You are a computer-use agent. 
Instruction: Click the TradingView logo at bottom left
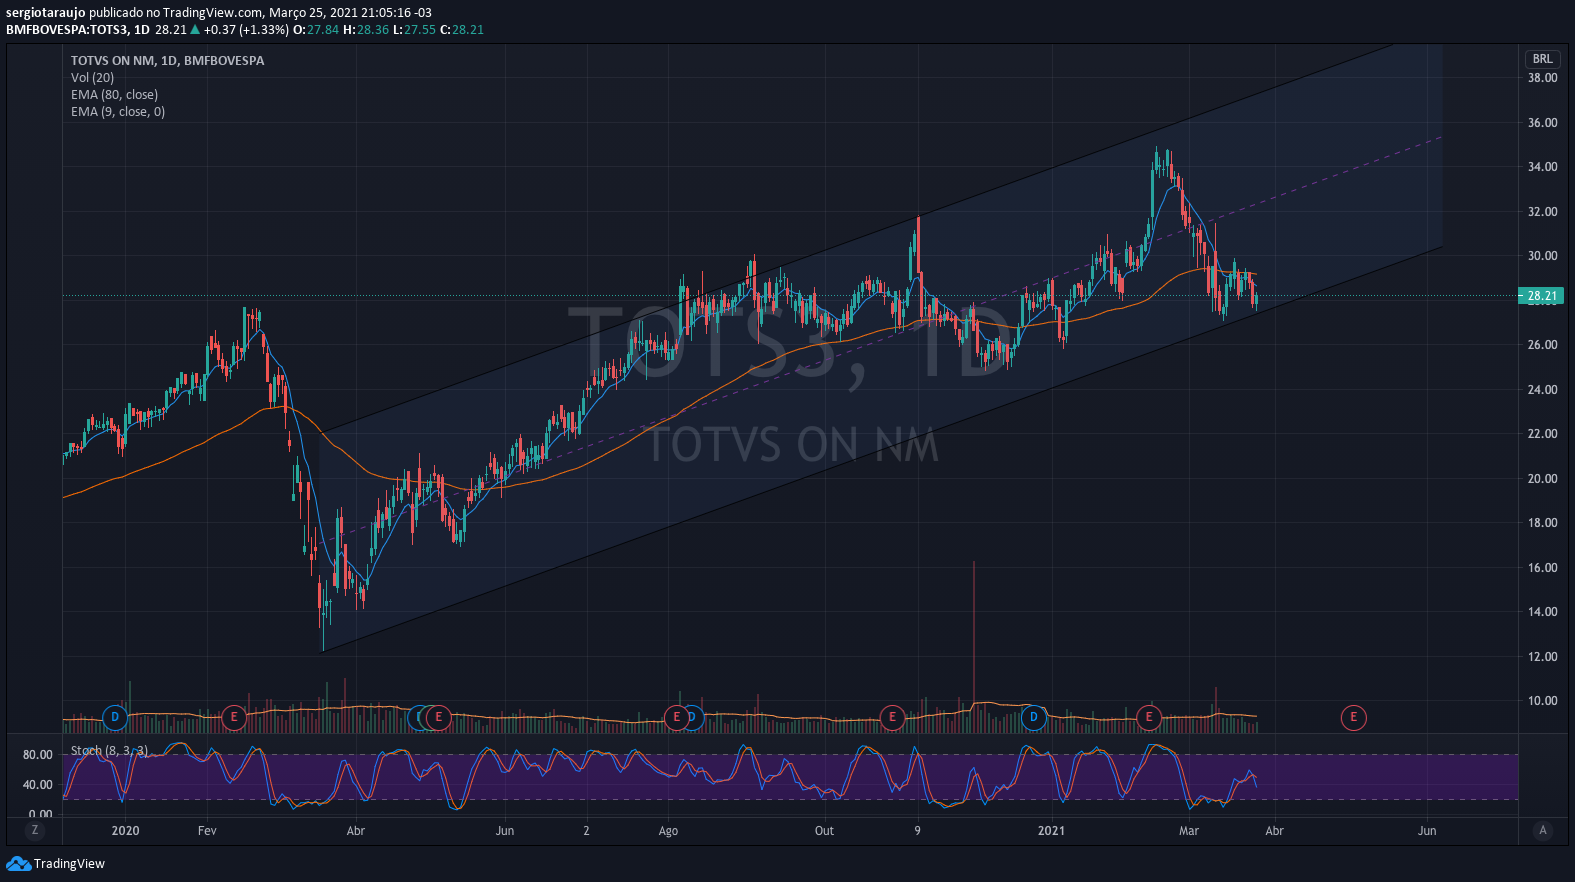coord(56,863)
